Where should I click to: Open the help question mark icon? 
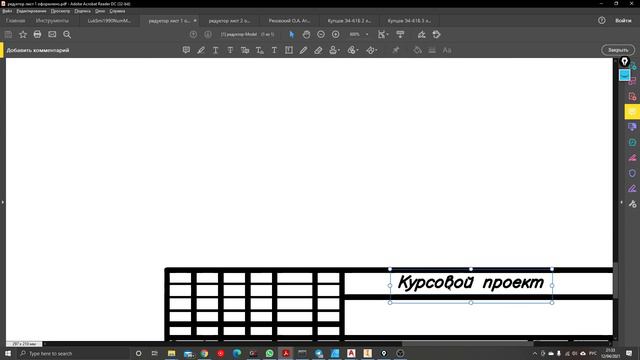602,20
